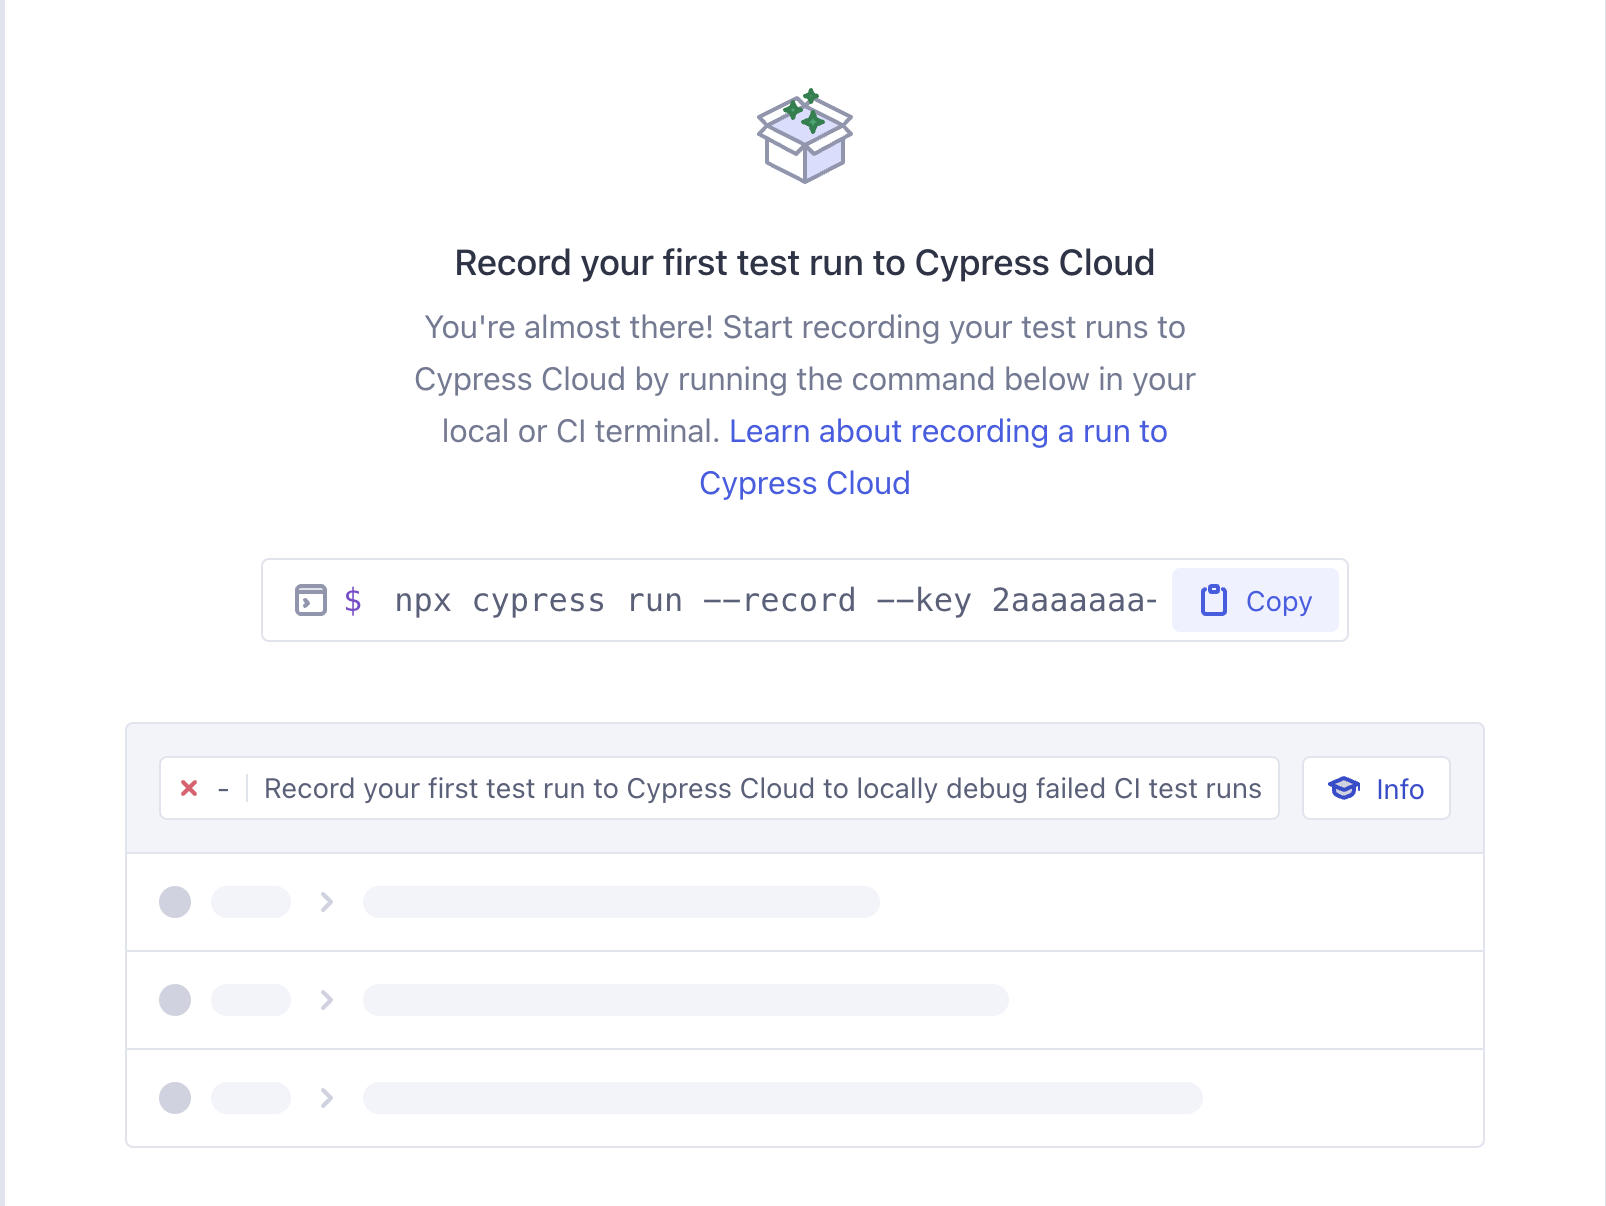Viewport: 1606px width, 1206px height.
Task: Click the graduation cap icon in Info
Action: (1344, 788)
